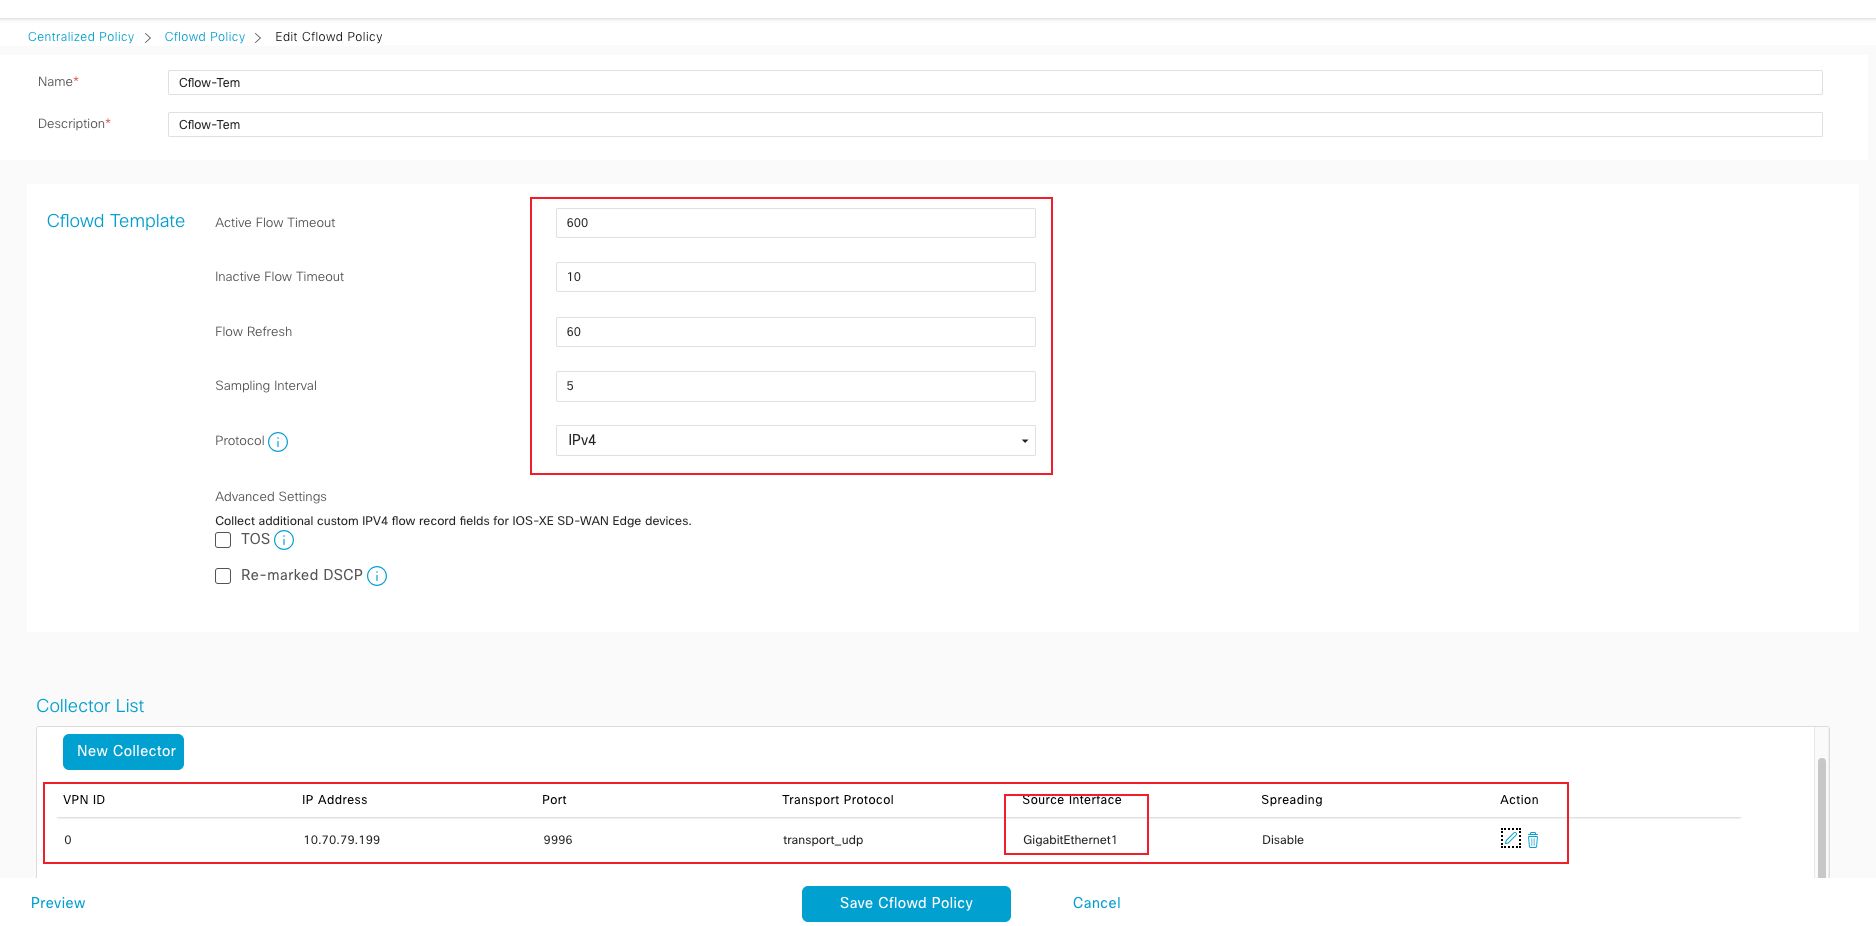Delete the collector using trash icon
The image size is (1876, 926).
1533,840
